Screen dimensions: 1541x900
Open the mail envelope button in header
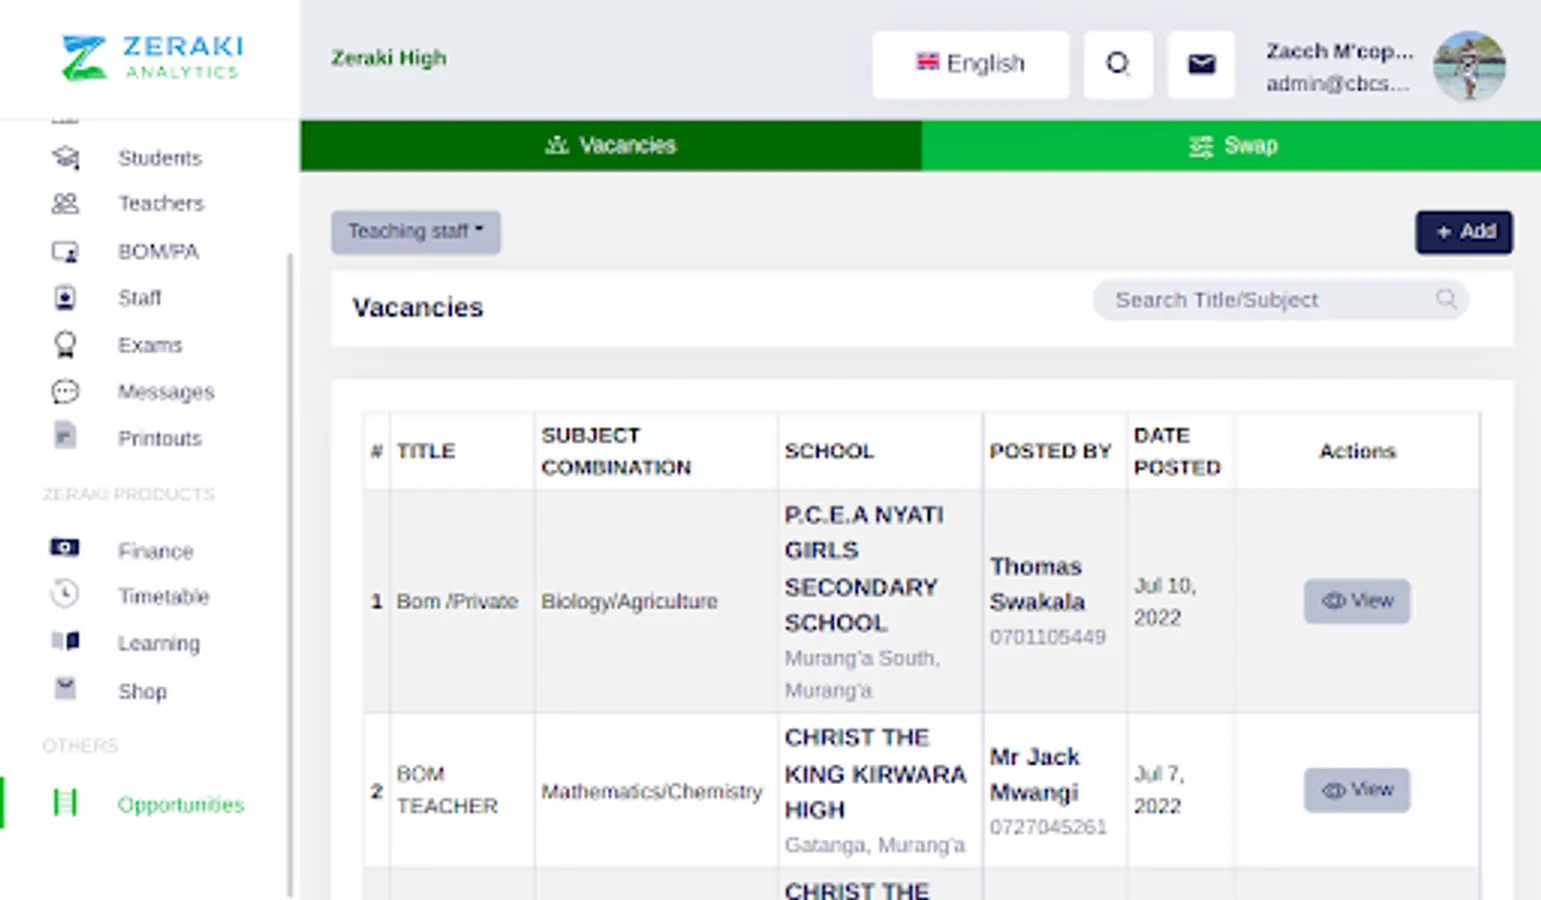[1201, 64]
